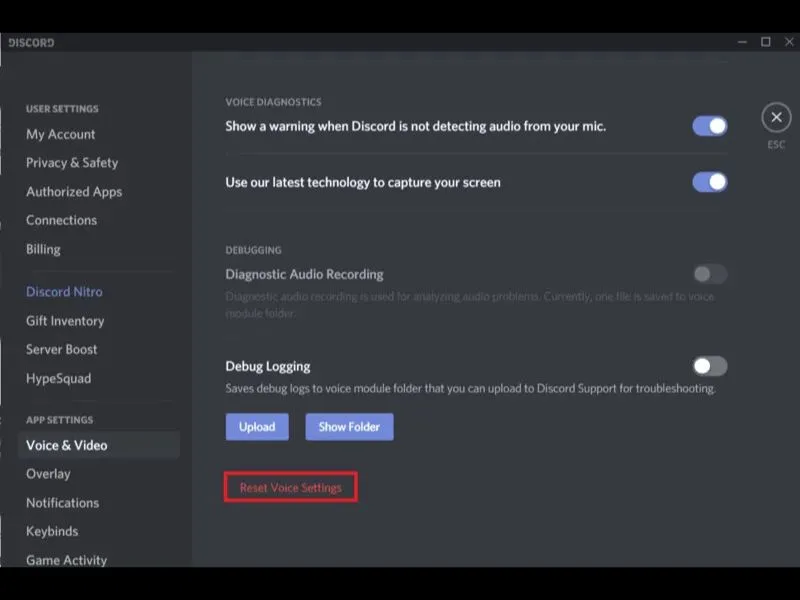Image resolution: width=800 pixels, height=600 pixels.
Task: Open Discord Nitro page
Action: 64,292
